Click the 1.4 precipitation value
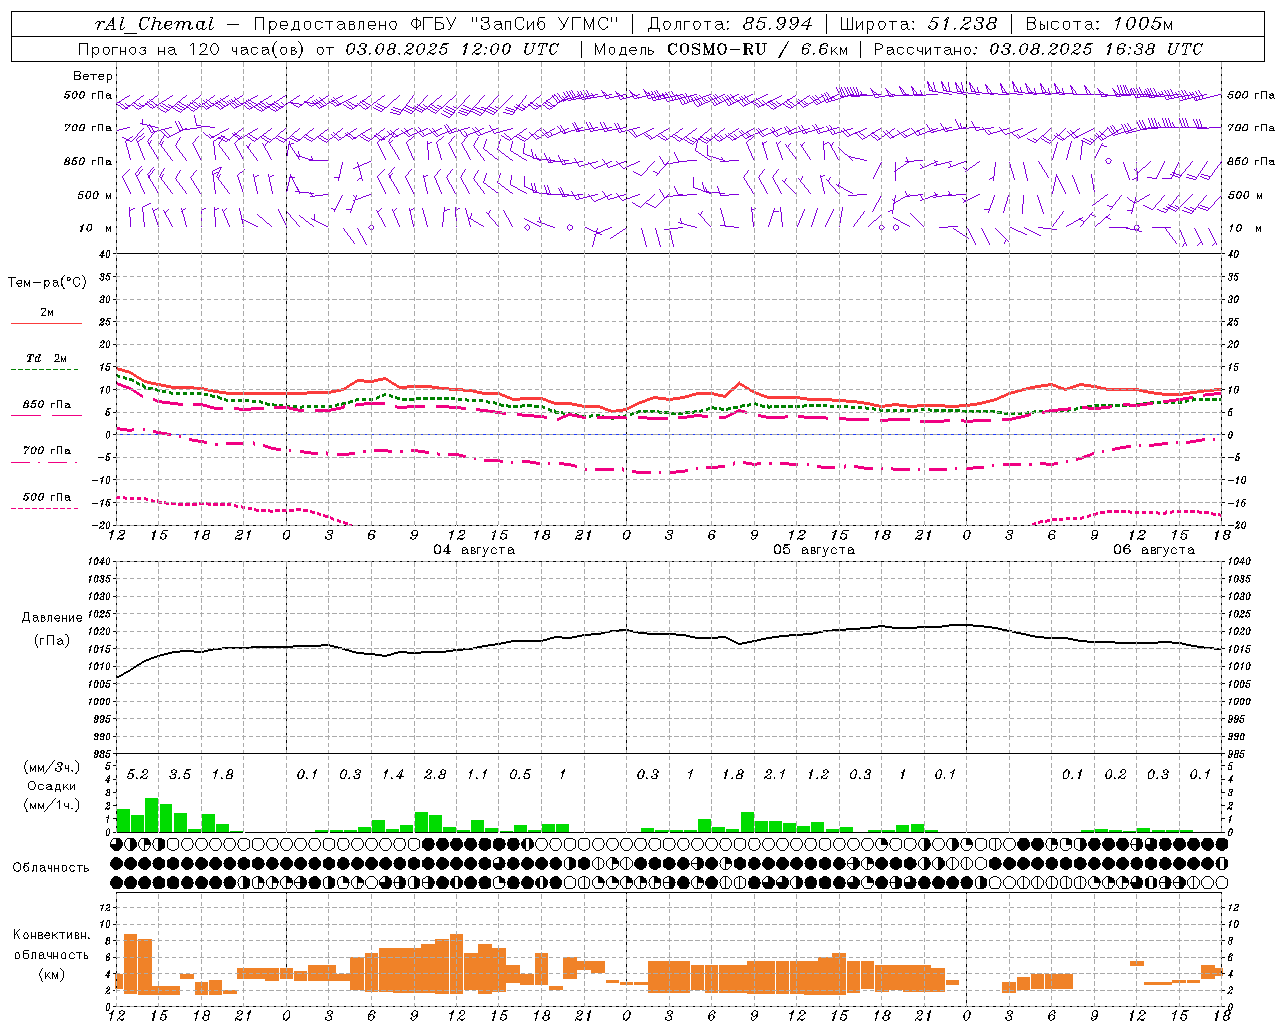 [393, 774]
